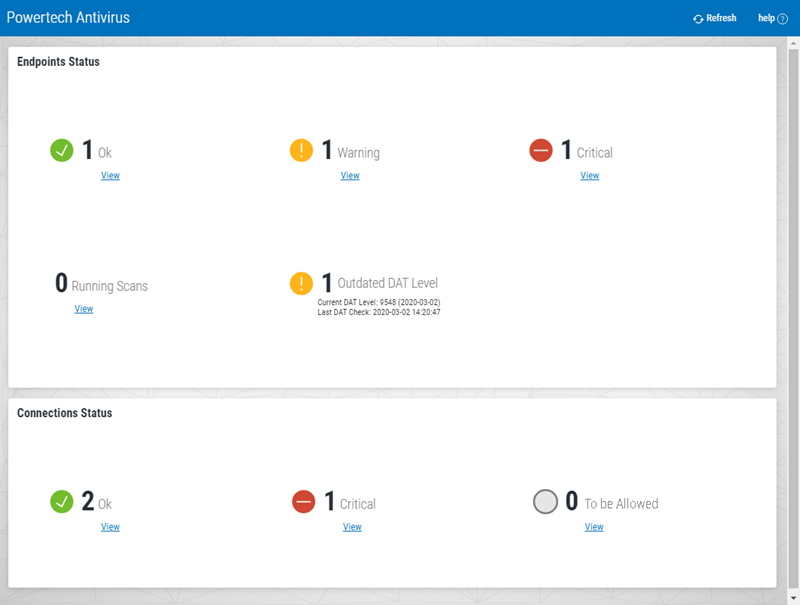Click the vertical scrollbar up arrow

coord(793,44)
